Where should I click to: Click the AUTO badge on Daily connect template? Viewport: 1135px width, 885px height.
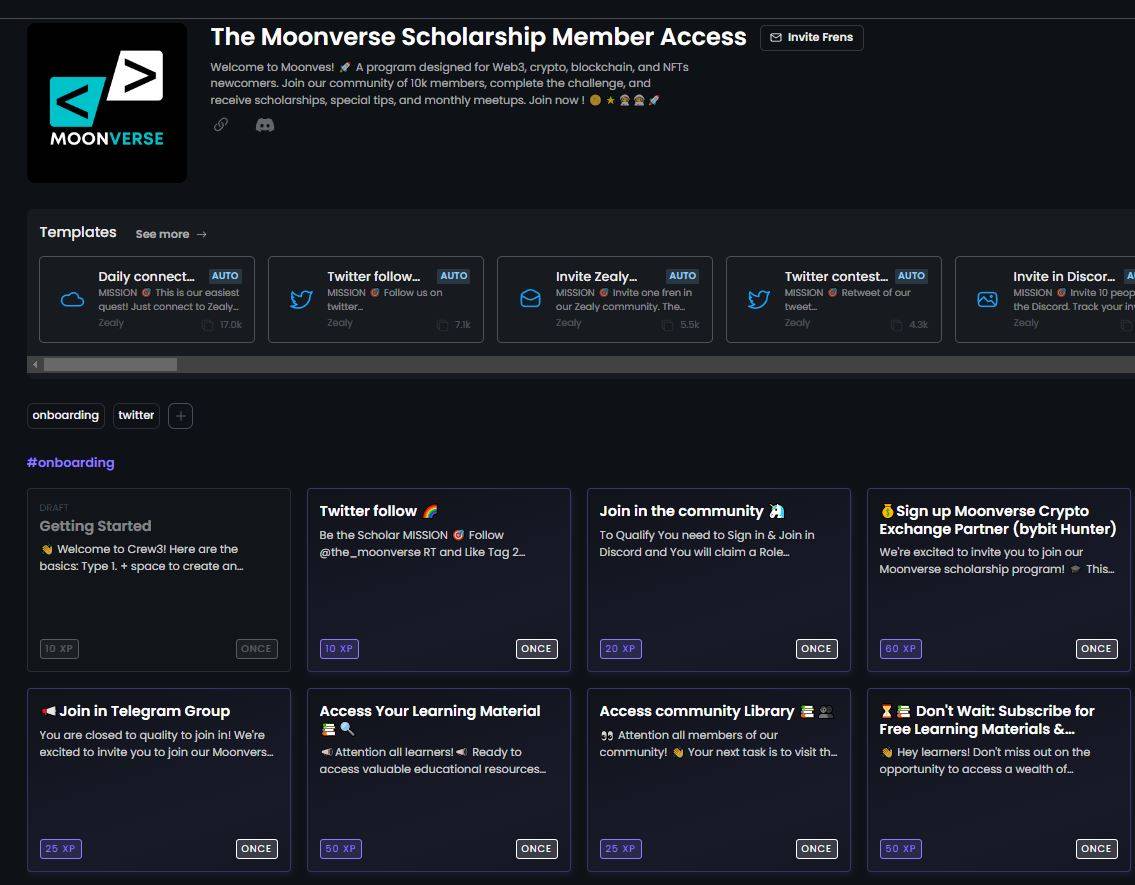225,276
